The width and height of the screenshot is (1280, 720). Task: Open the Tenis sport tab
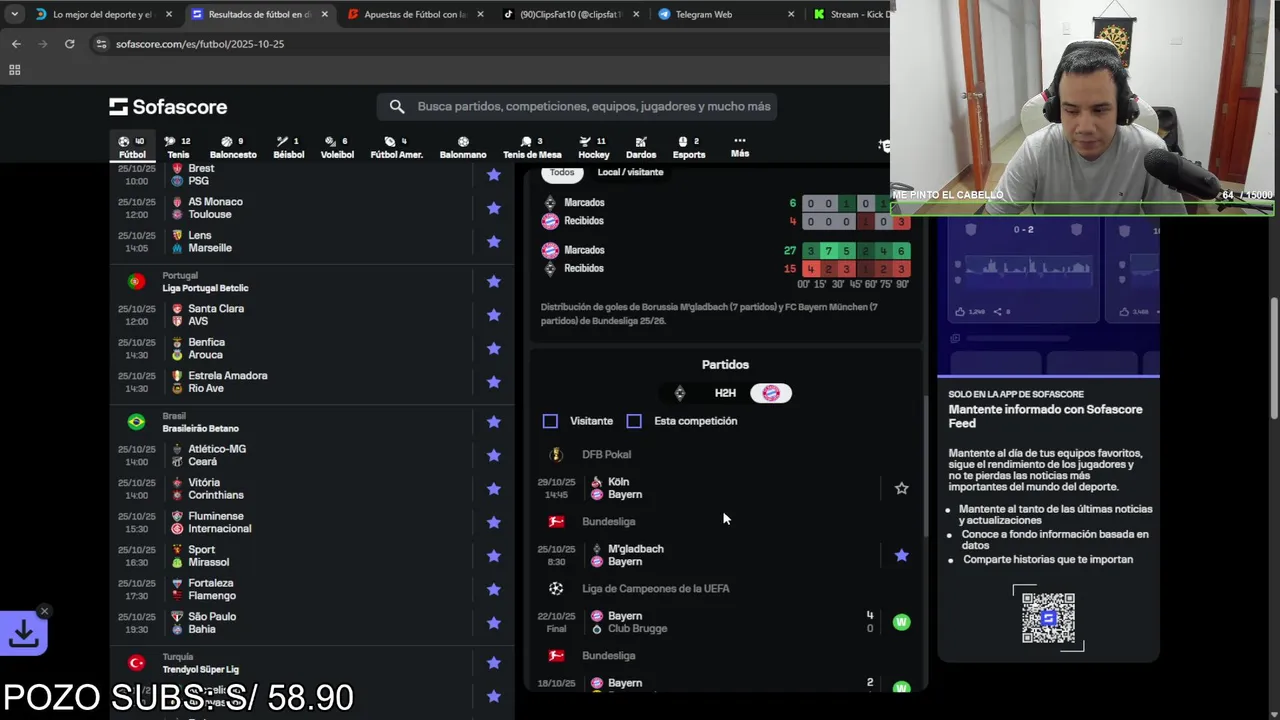coord(178,147)
